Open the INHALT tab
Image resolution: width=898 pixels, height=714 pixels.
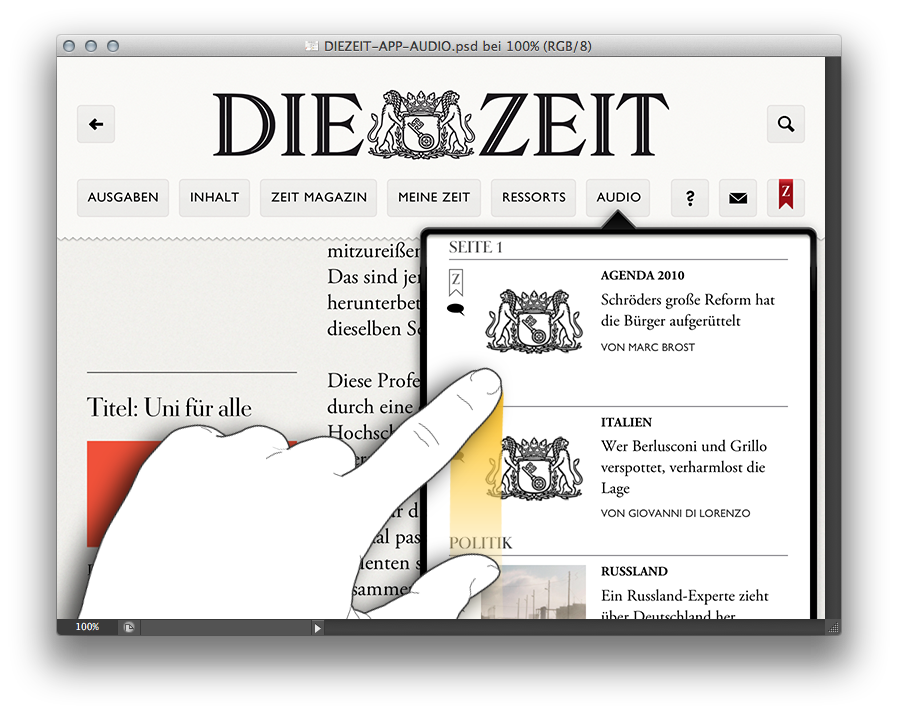[x=214, y=198]
